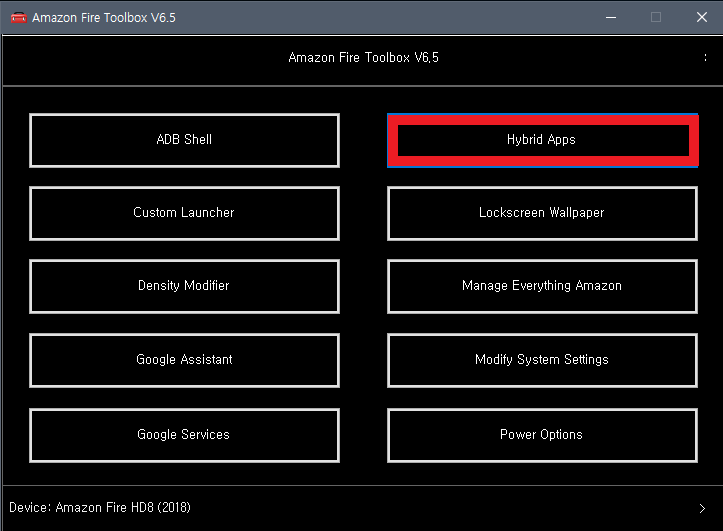Viewport: 723px width, 531px height.
Task: Click the Amazon Fire Toolbox V6.5 header title
Action: click(x=363, y=58)
